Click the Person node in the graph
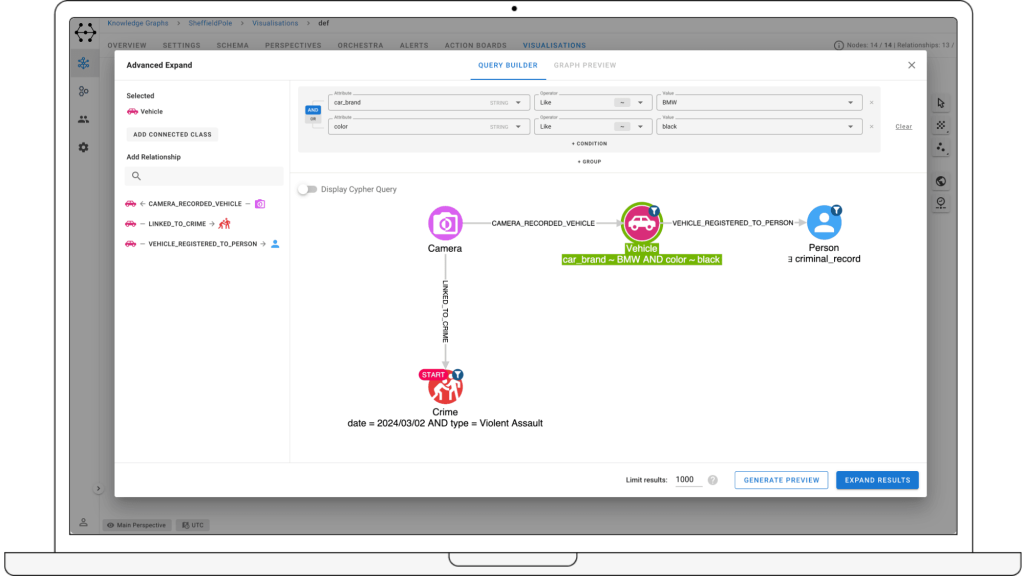The image size is (1024, 576). tap(824, 223)
